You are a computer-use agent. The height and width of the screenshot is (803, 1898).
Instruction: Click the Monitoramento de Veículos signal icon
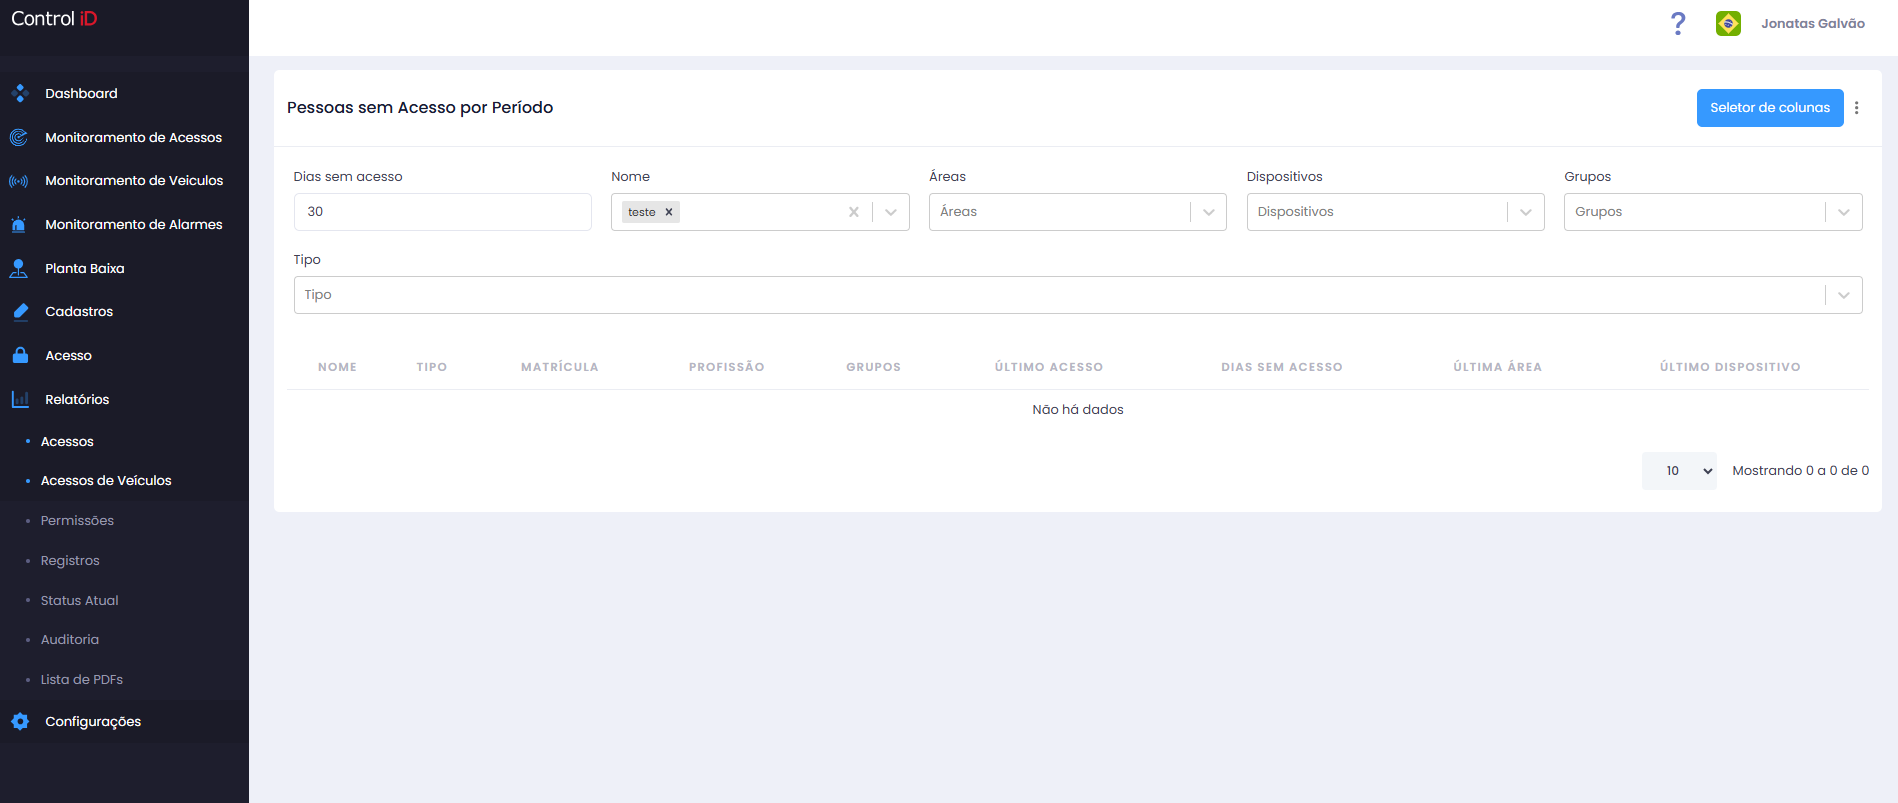(19, 181)
